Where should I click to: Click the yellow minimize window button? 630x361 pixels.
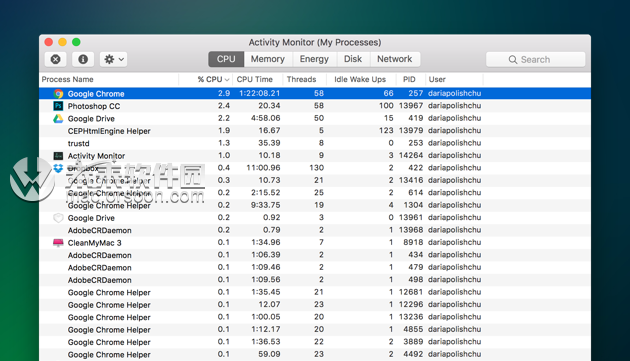62,42
